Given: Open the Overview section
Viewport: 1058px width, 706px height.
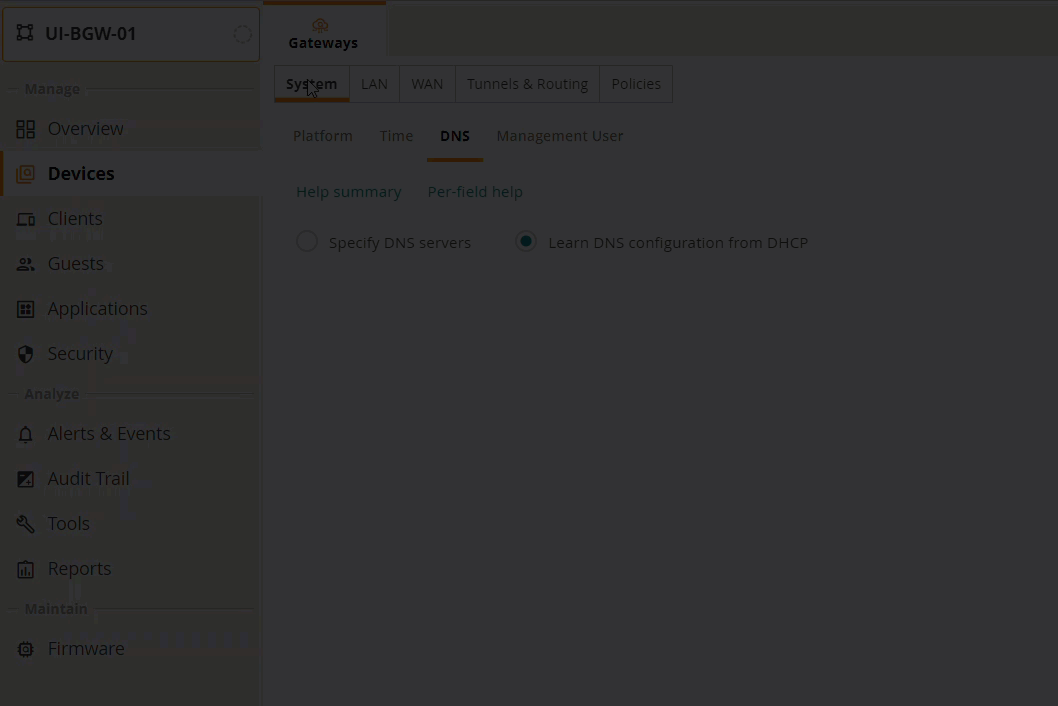Looking at the screenshot, I should [85, 128].
